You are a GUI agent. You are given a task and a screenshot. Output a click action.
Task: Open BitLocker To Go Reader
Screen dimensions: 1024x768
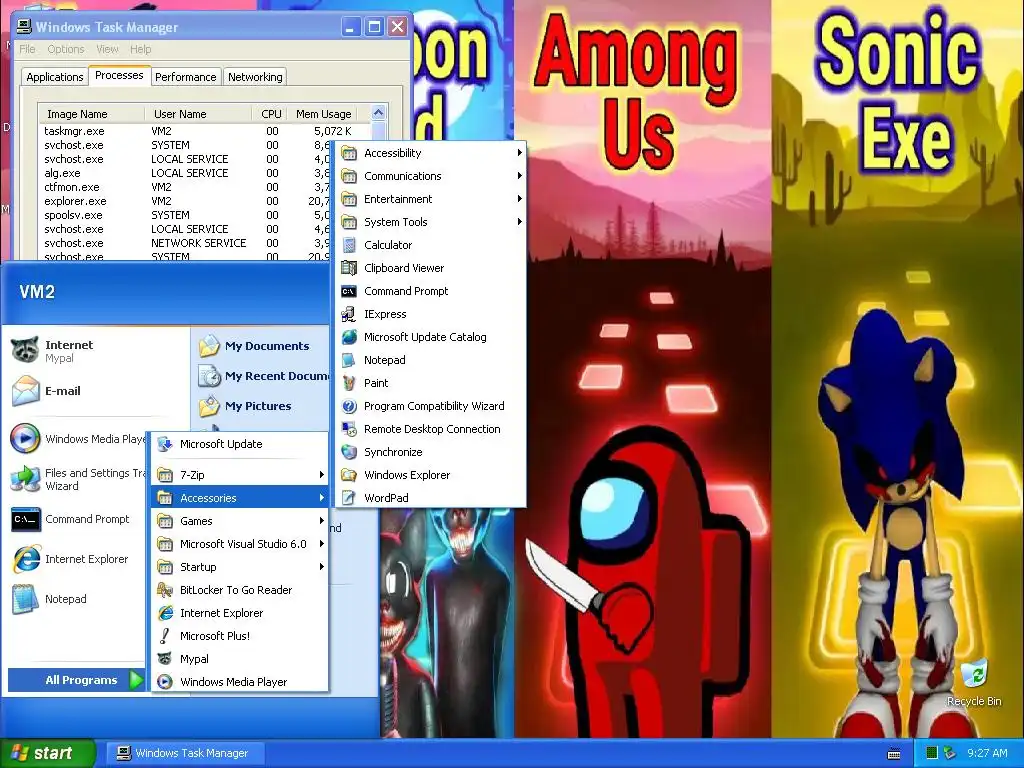(239, 590)
